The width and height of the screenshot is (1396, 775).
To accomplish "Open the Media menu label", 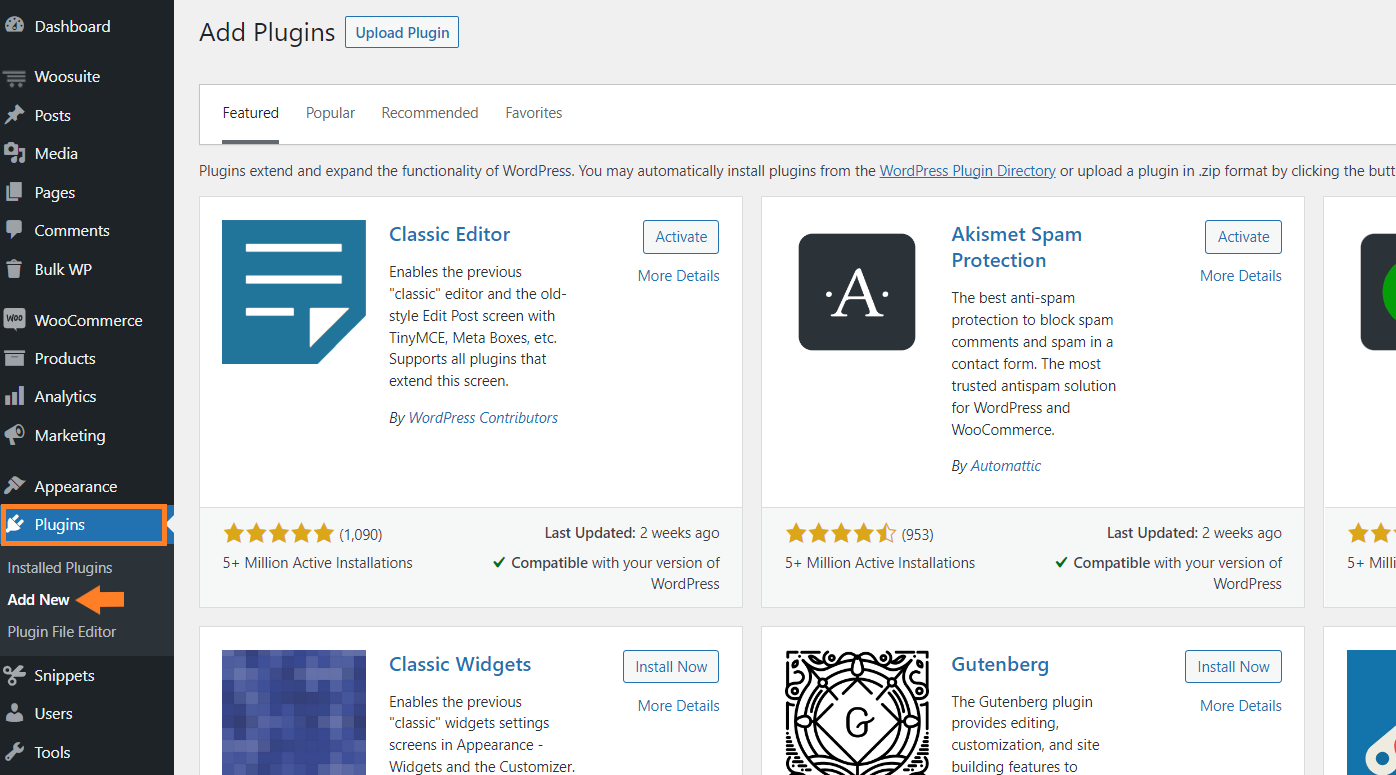I will coord(56,153).
